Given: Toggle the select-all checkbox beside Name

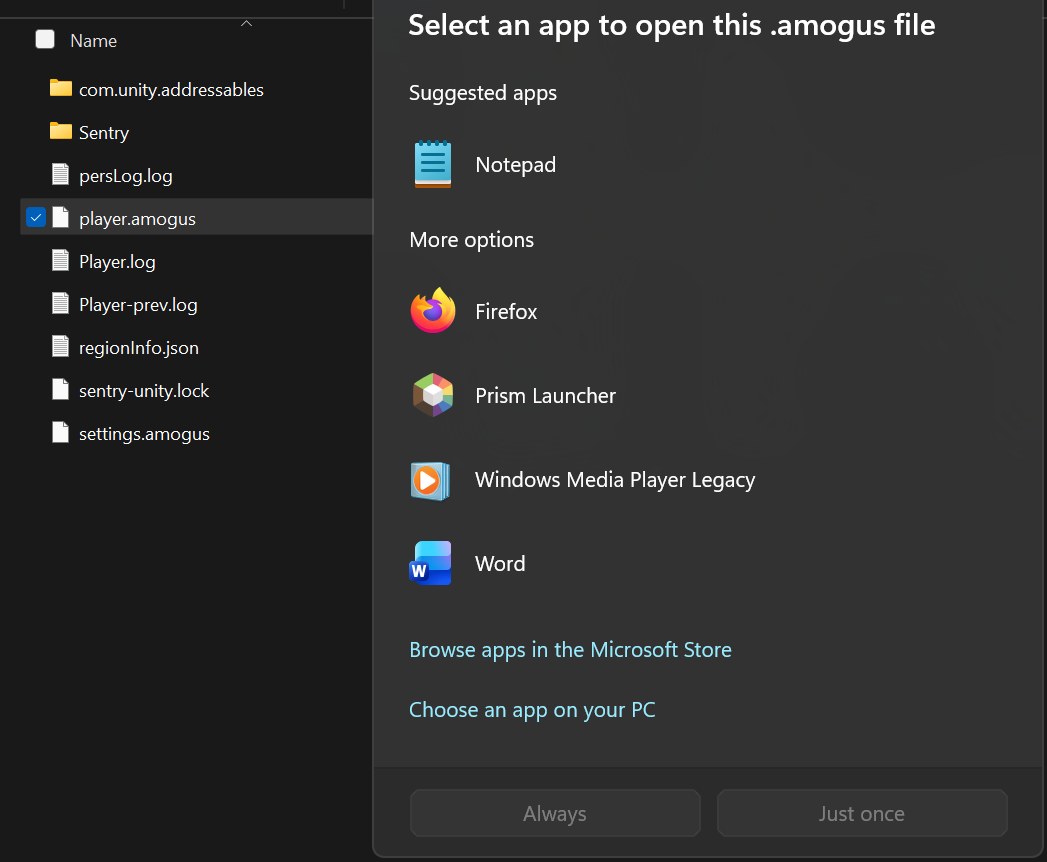Looking at the screenshot, I should coord(45,39).
